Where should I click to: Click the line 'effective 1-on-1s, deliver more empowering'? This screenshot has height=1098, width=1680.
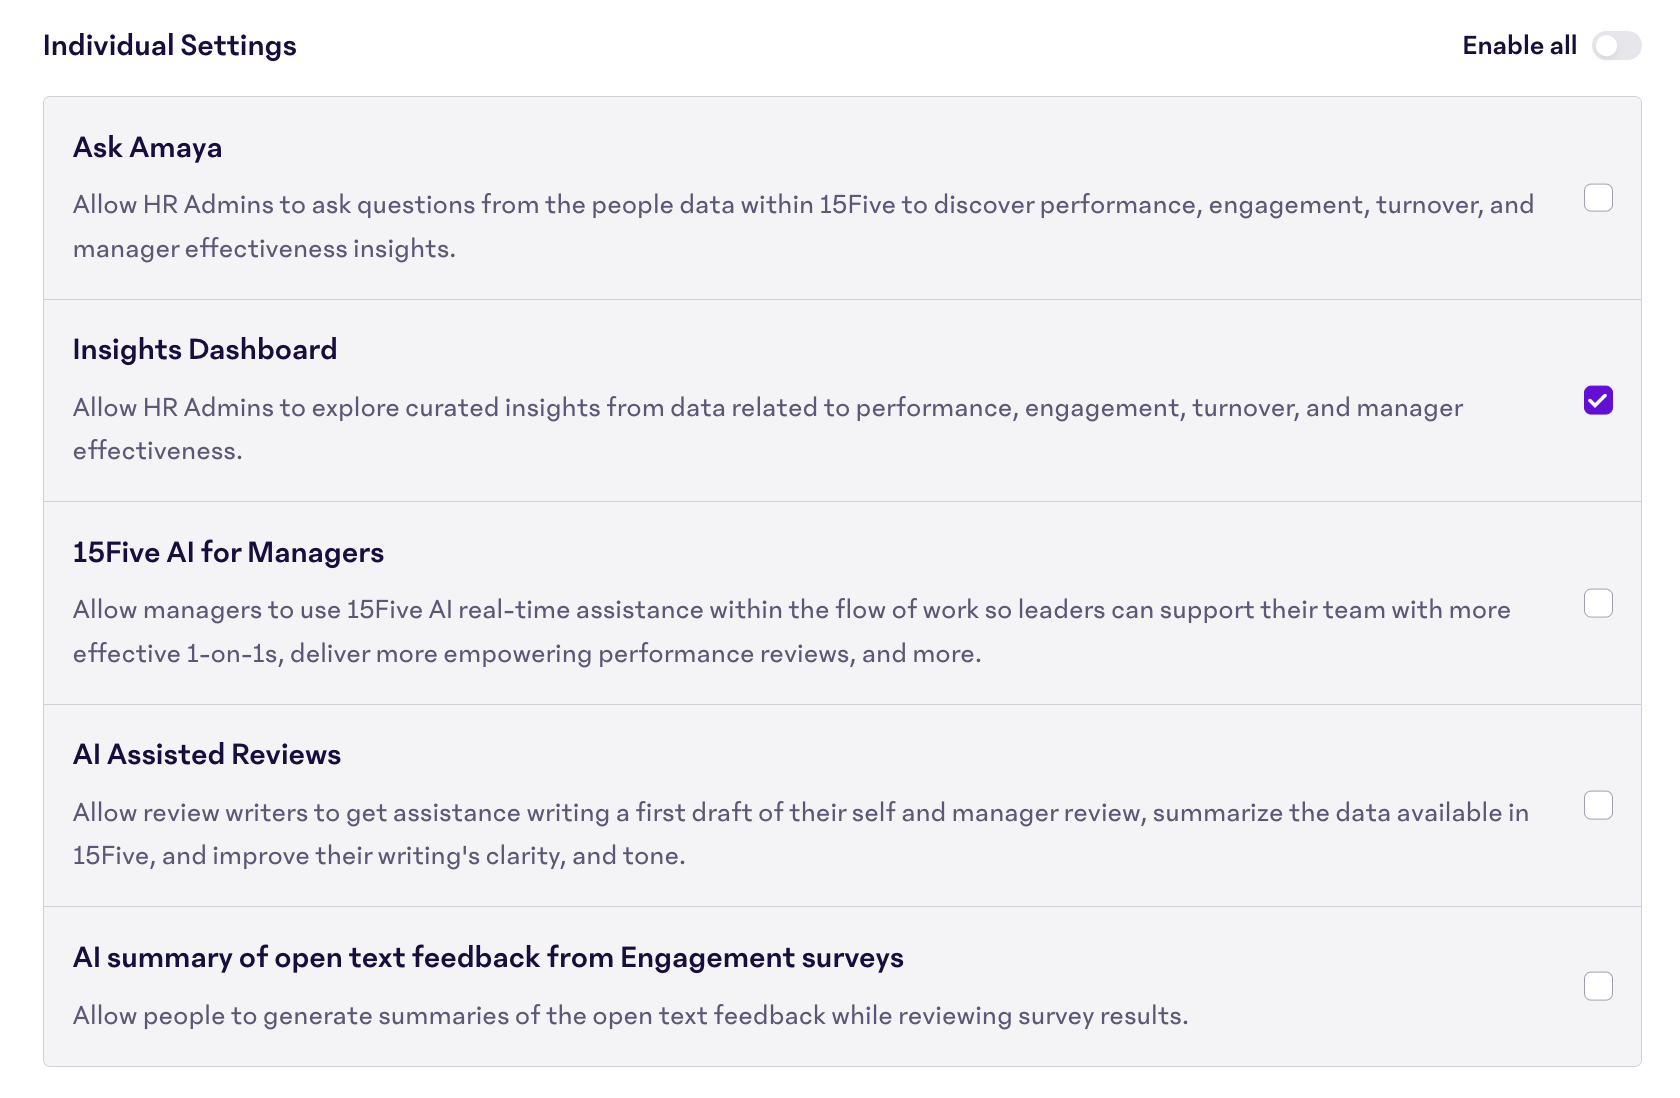526,654
